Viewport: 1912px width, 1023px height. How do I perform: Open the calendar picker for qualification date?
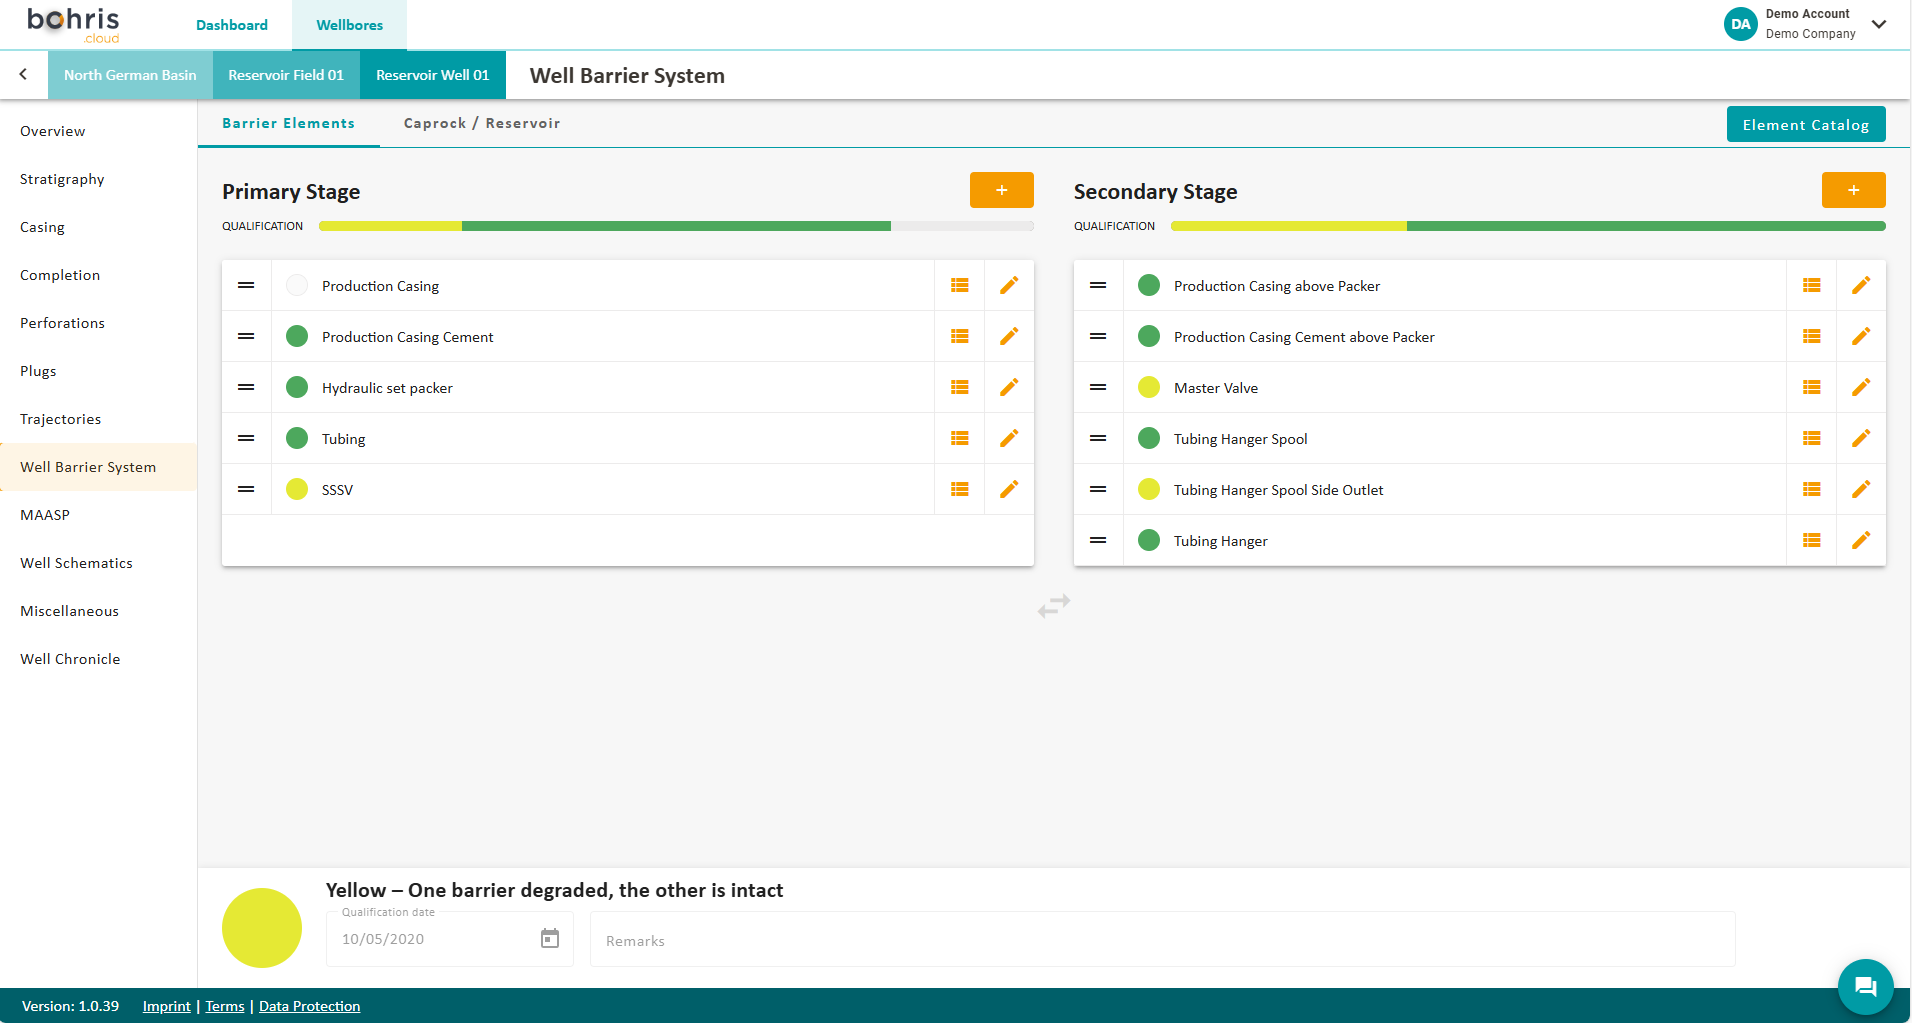550,939
